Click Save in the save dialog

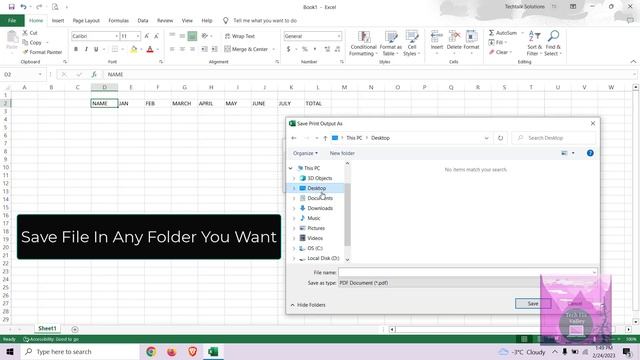pos(533,304)
